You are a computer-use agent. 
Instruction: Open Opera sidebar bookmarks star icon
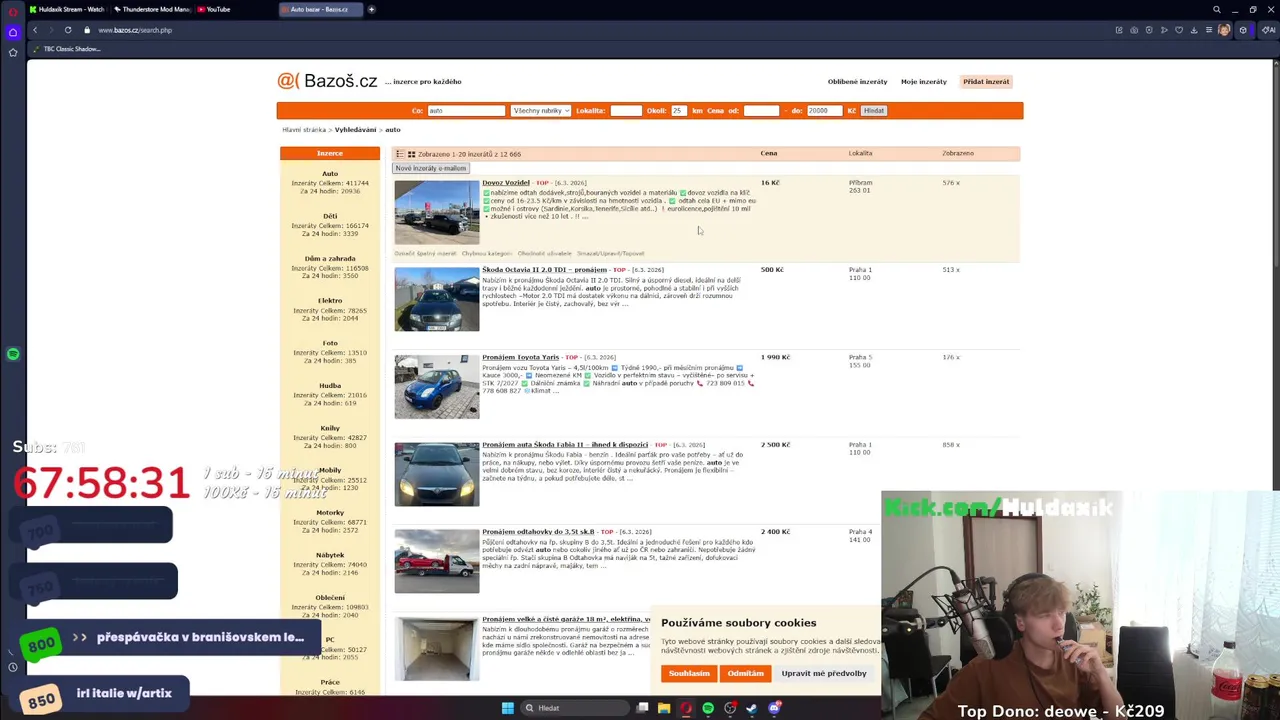(x=13, y=52)
